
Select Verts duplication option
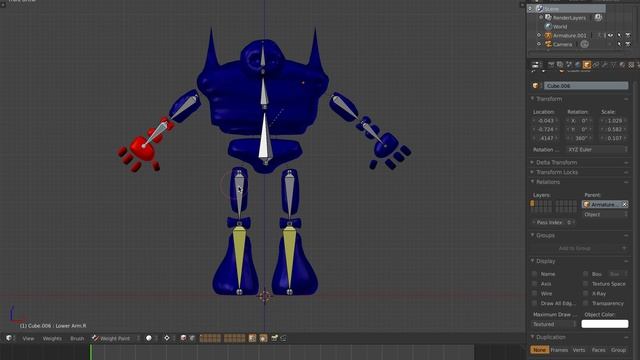579,350
